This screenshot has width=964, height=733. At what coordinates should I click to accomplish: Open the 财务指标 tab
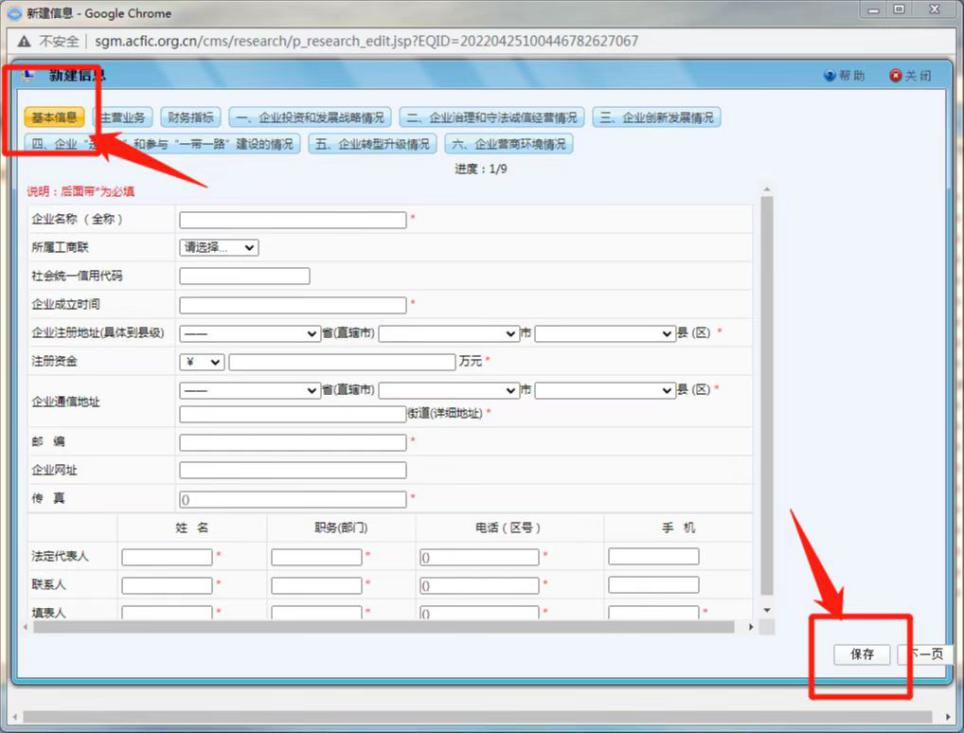(190, 118)
